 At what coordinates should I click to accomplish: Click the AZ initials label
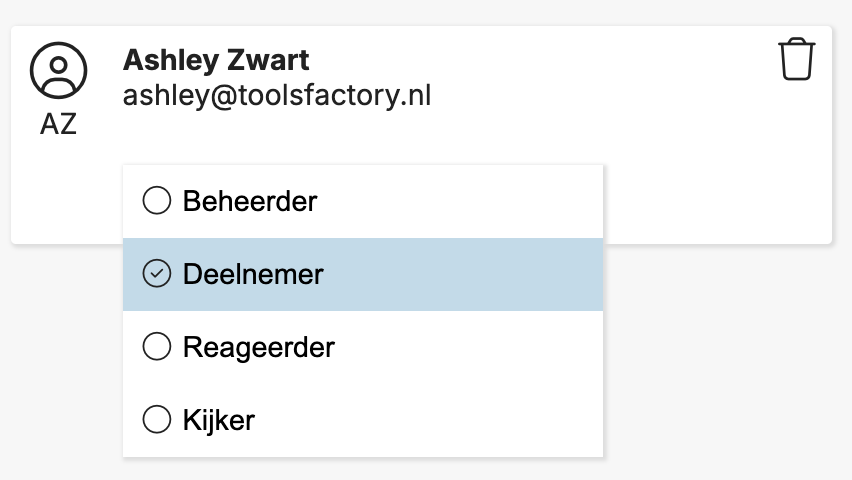58,124
